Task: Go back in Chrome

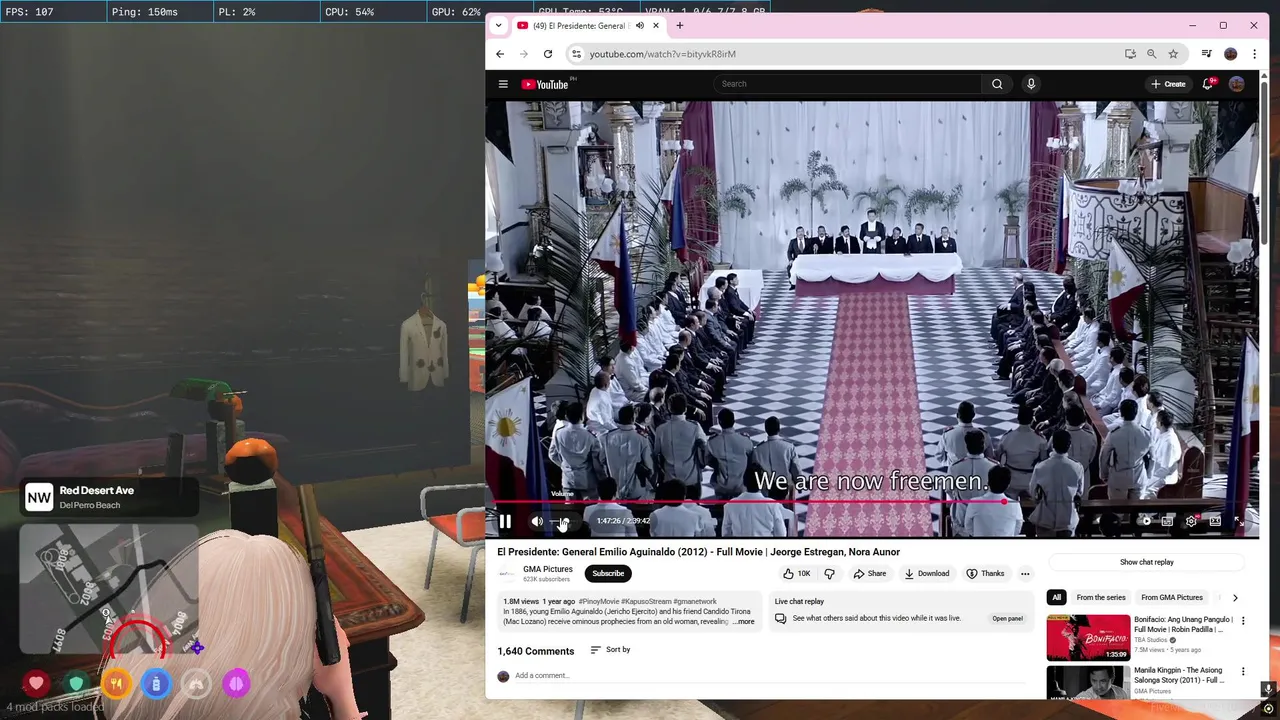Action: coord(500,54)
